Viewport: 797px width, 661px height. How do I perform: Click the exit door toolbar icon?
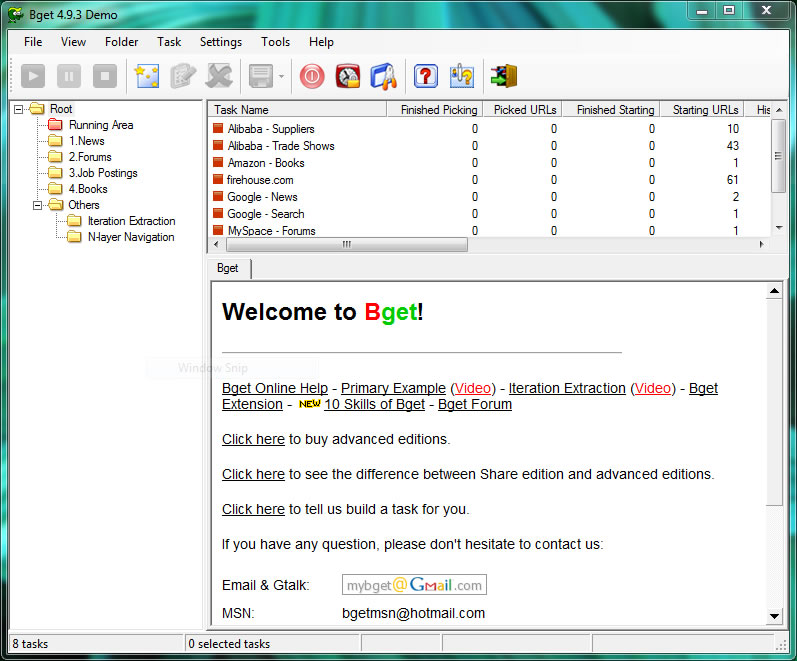(x=504, y=76)
